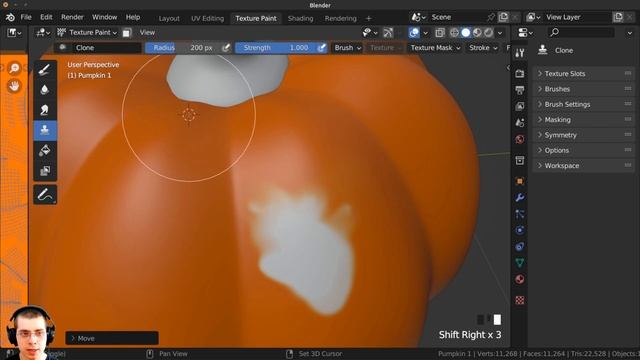Select the Draw brush tool
The image size is (640, 360).
45,70
